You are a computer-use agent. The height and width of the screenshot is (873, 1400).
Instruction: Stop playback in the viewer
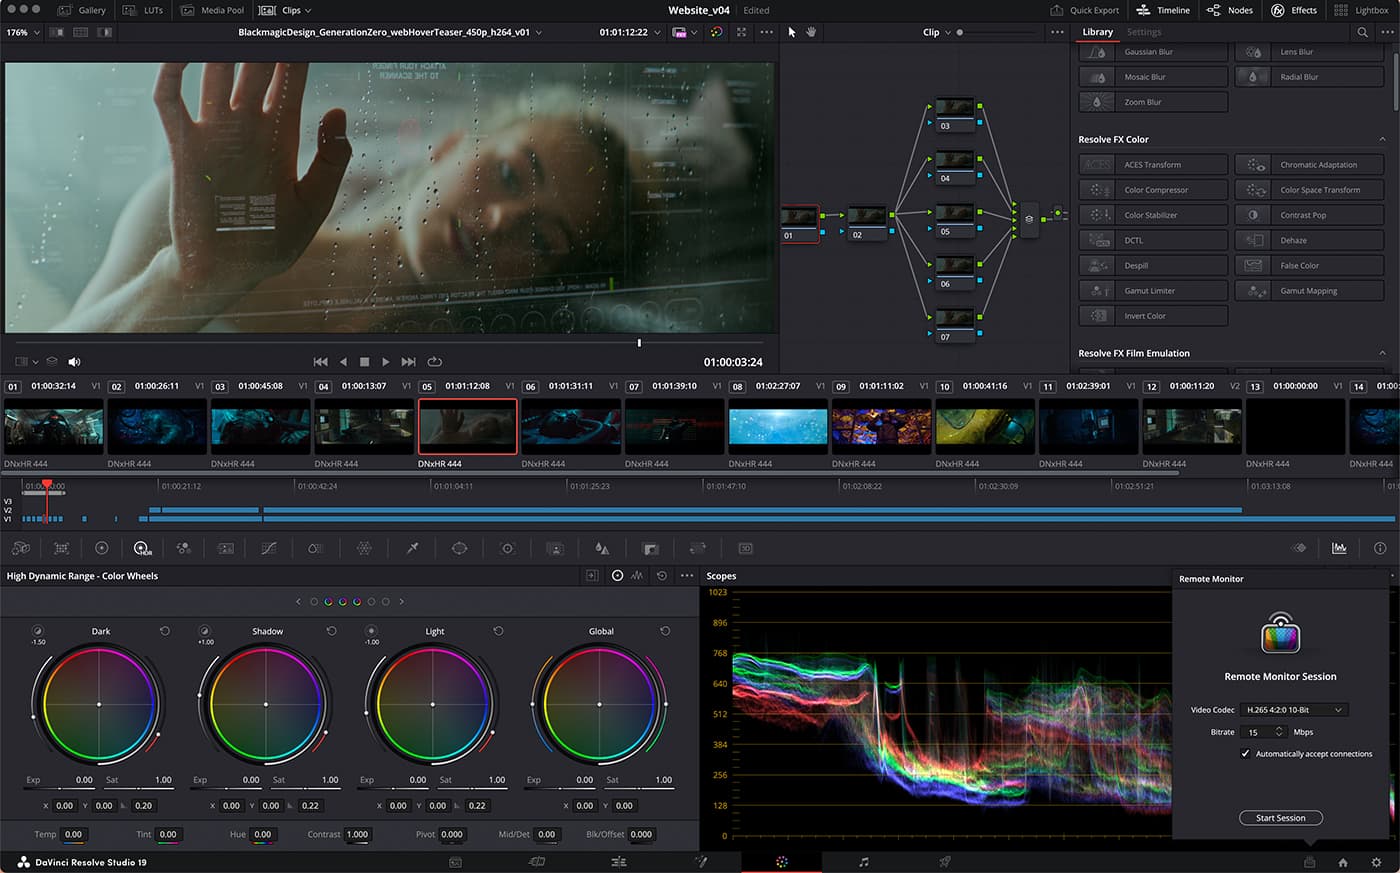point(364,362)
